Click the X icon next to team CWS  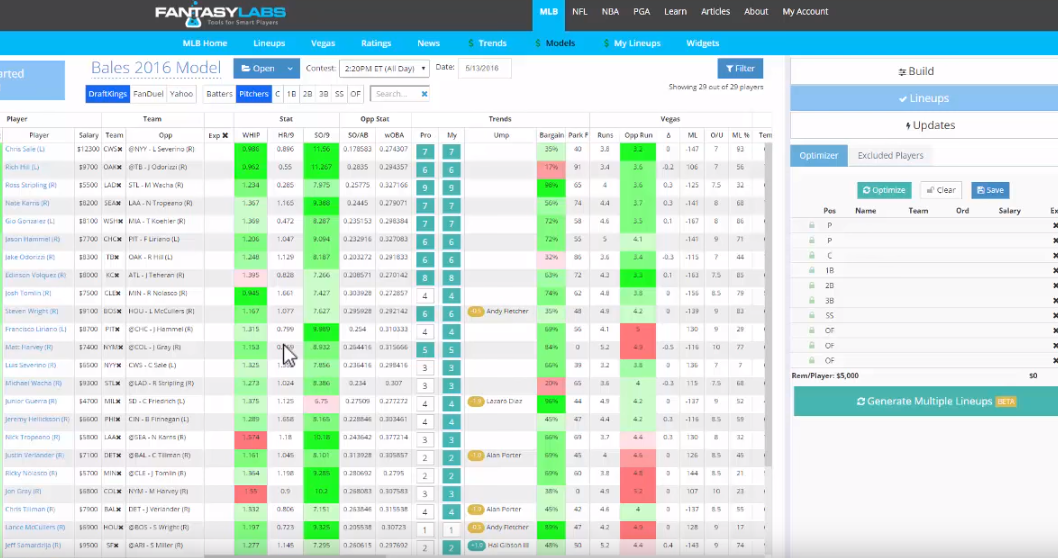(x=120, y=149)
